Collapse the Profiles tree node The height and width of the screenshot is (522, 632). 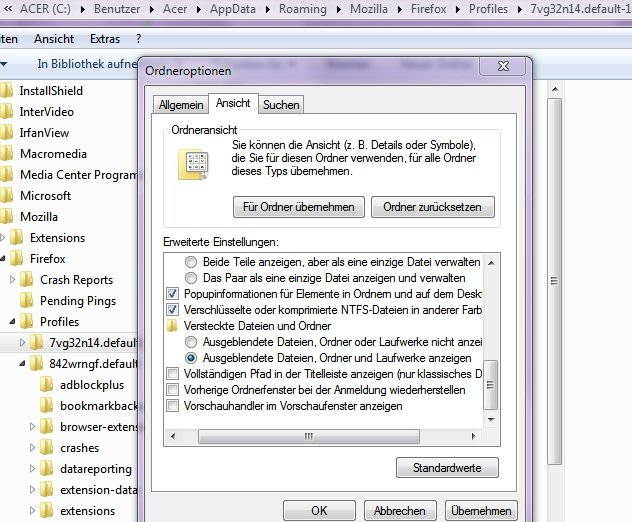(x=12, y=322)
